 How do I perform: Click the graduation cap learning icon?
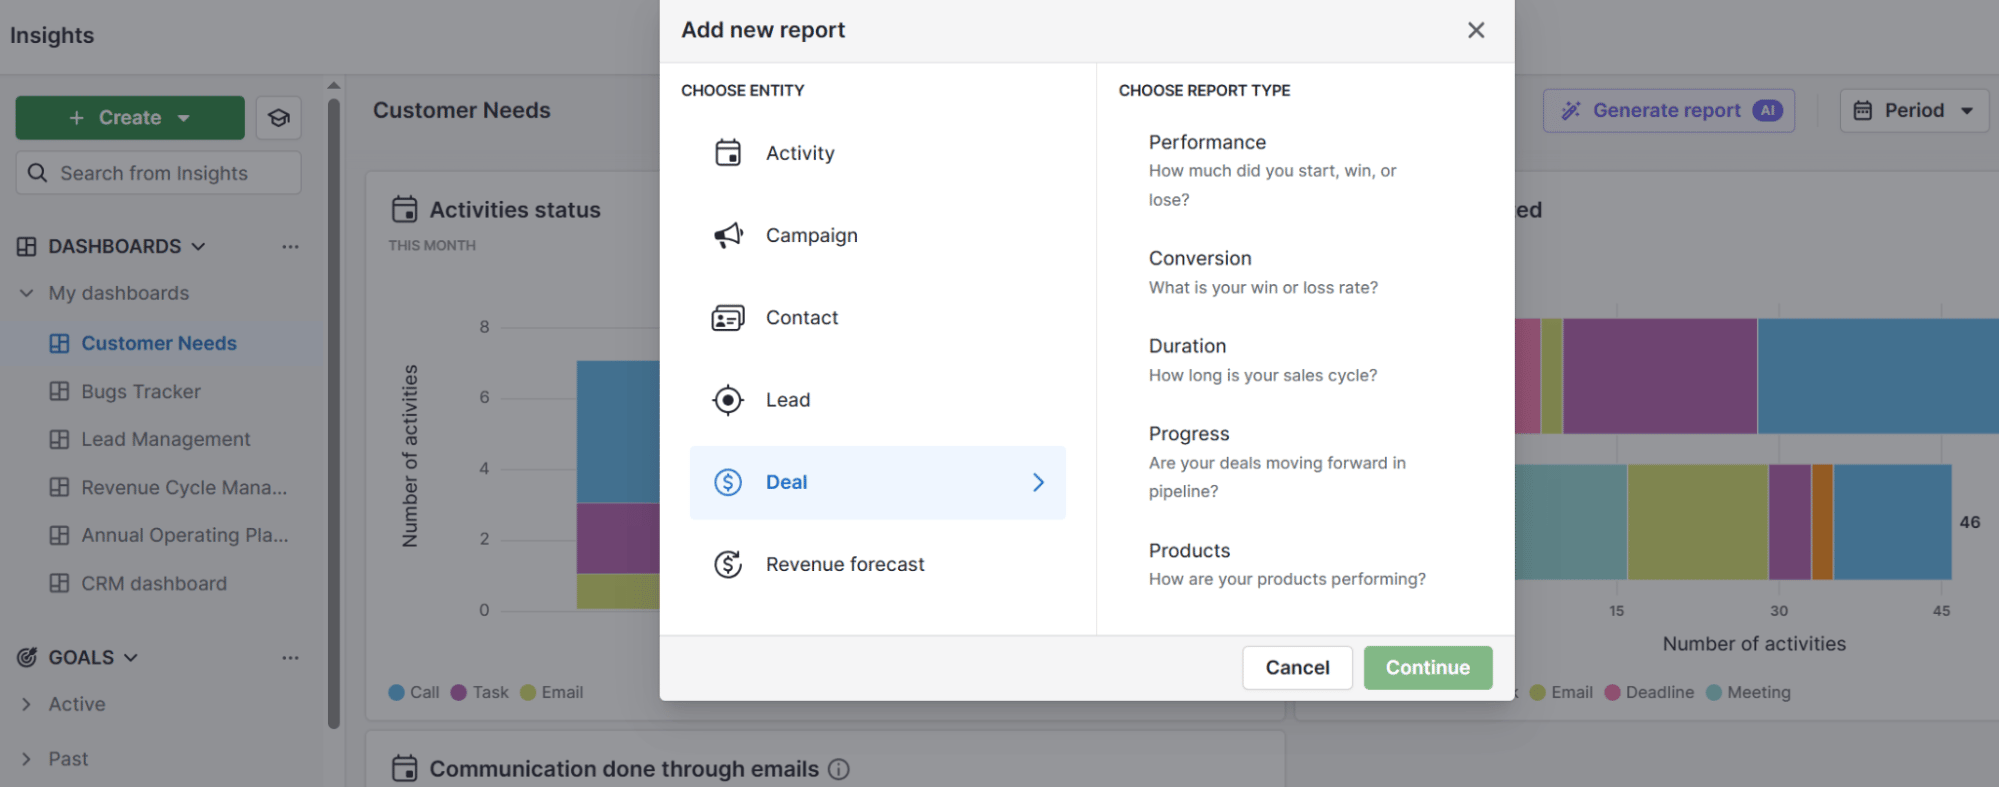point(279,118)
